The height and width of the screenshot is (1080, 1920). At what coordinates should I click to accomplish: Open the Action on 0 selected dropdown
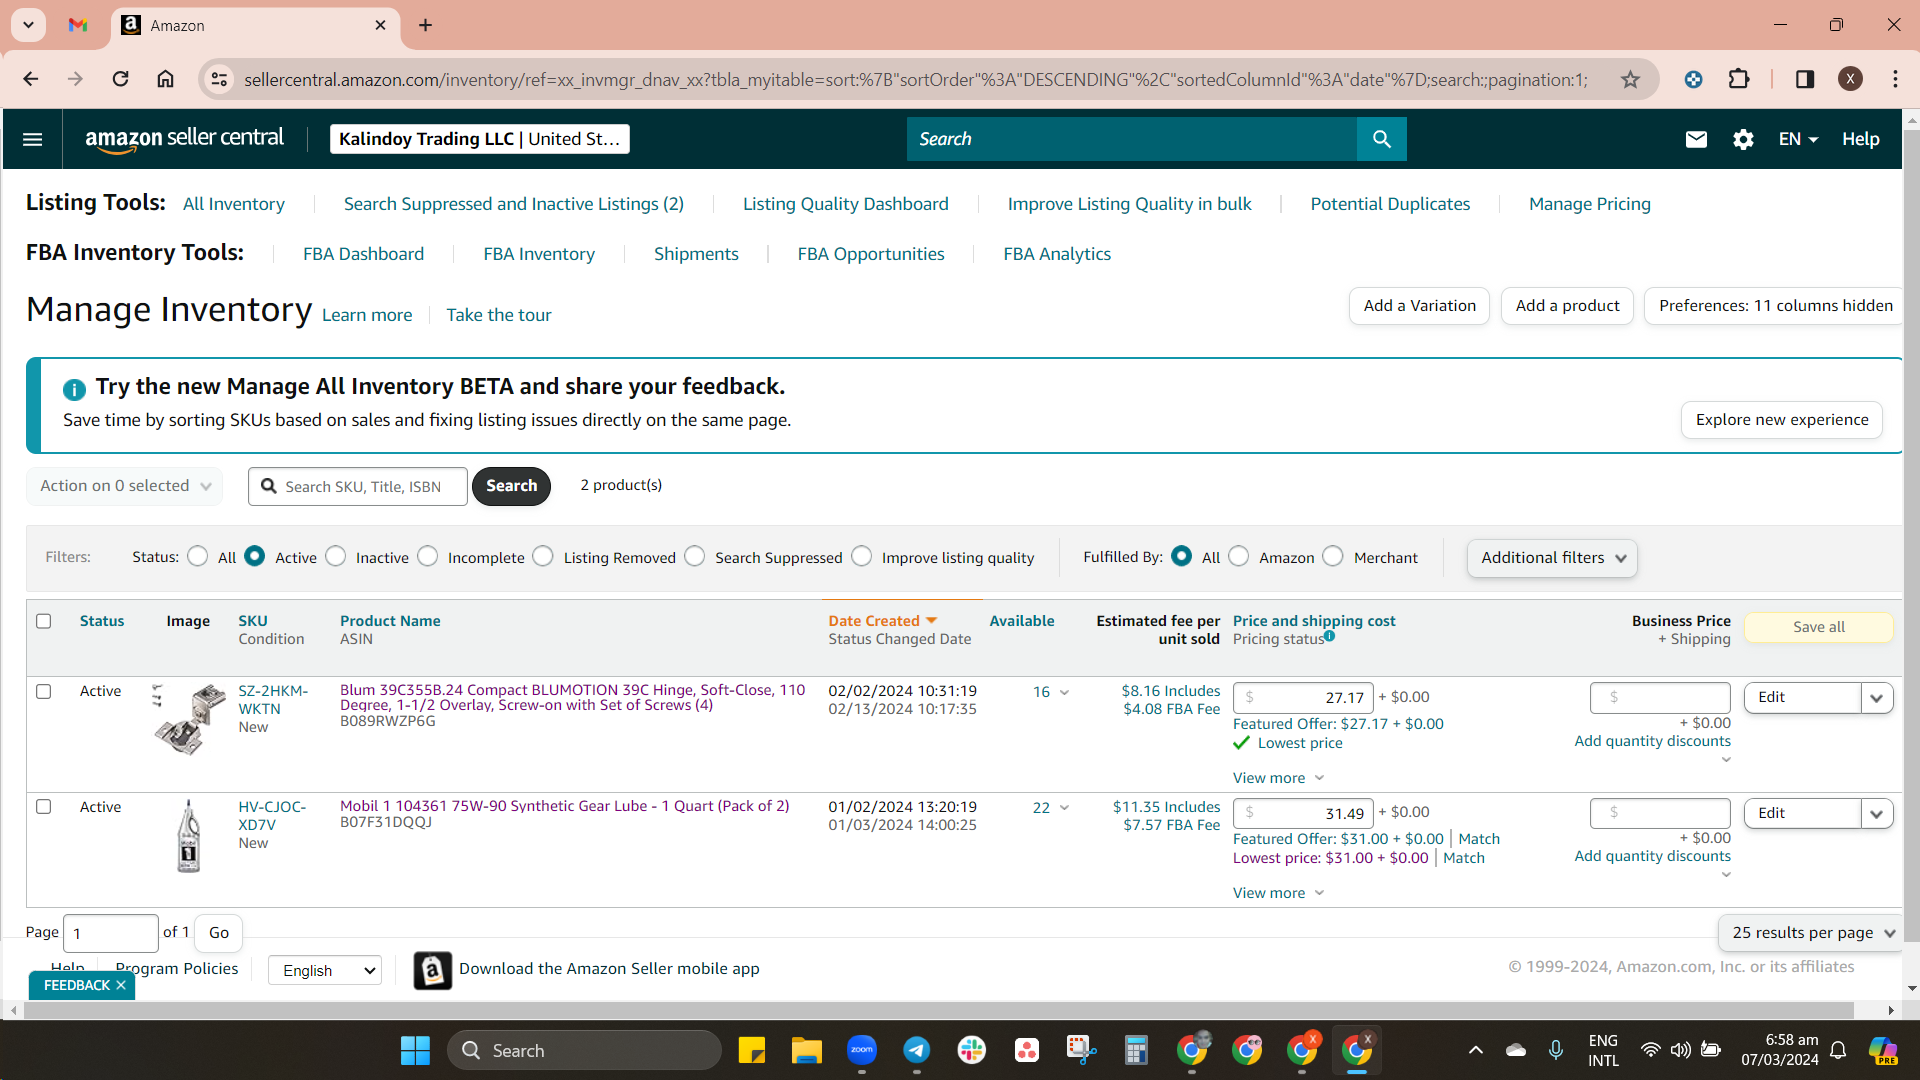(x=125, y=486)
